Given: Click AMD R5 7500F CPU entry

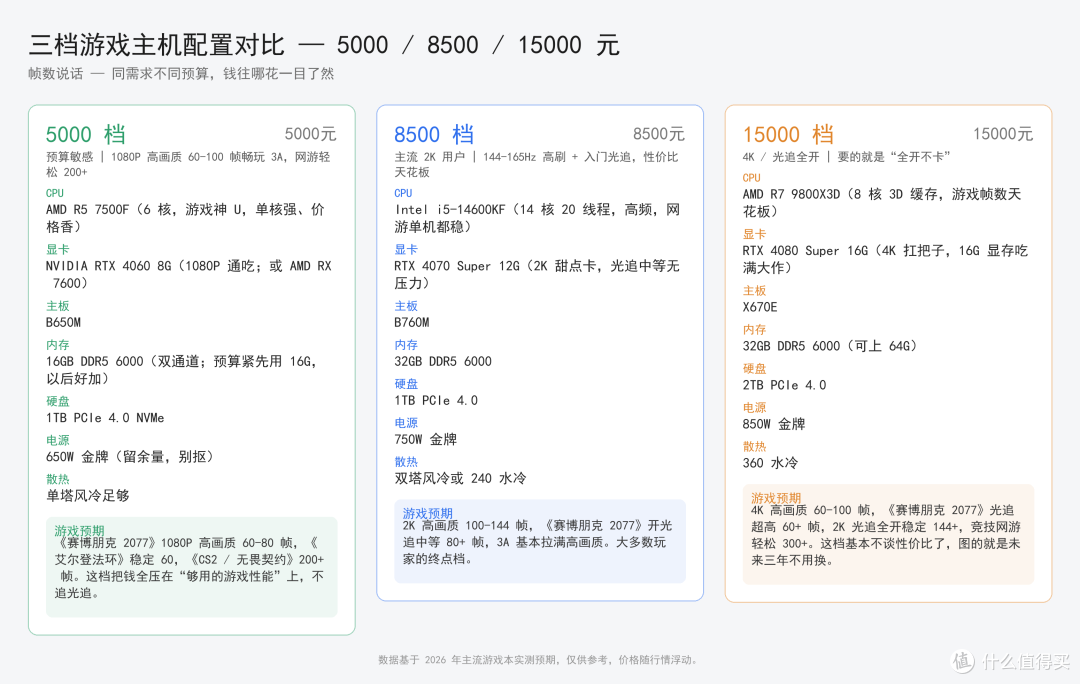Looking at the screenshot, I should (185, 218).
